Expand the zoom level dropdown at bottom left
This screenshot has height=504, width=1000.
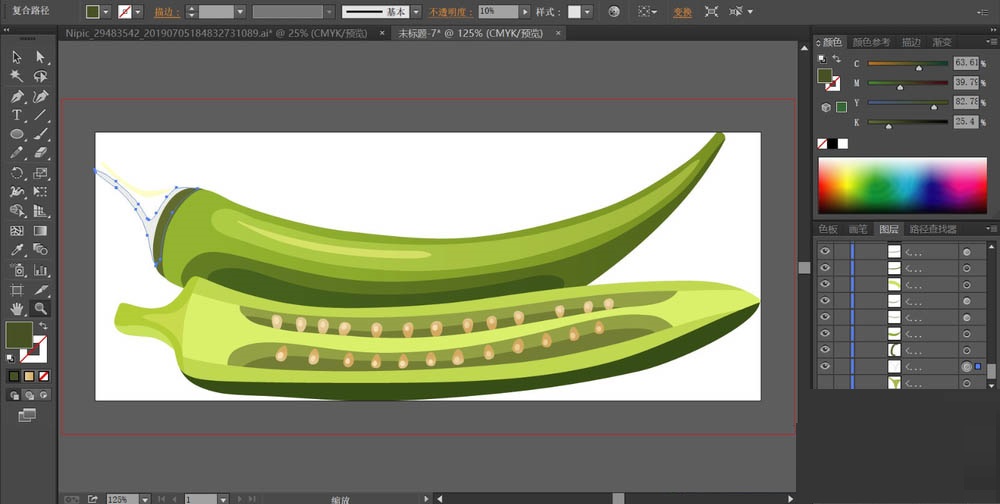[x=146, y=498]
